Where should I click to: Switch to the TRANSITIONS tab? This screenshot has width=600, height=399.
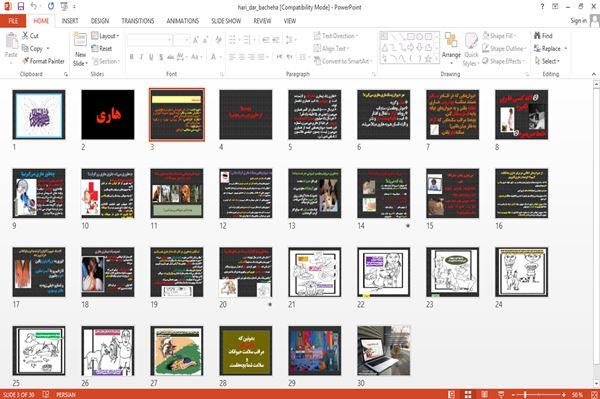point(138,21)
